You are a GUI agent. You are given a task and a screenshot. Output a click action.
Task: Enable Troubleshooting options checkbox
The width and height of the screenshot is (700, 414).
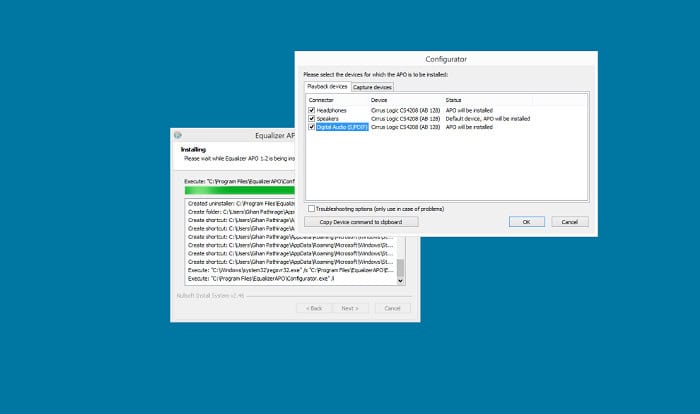(x=311, y=209)
